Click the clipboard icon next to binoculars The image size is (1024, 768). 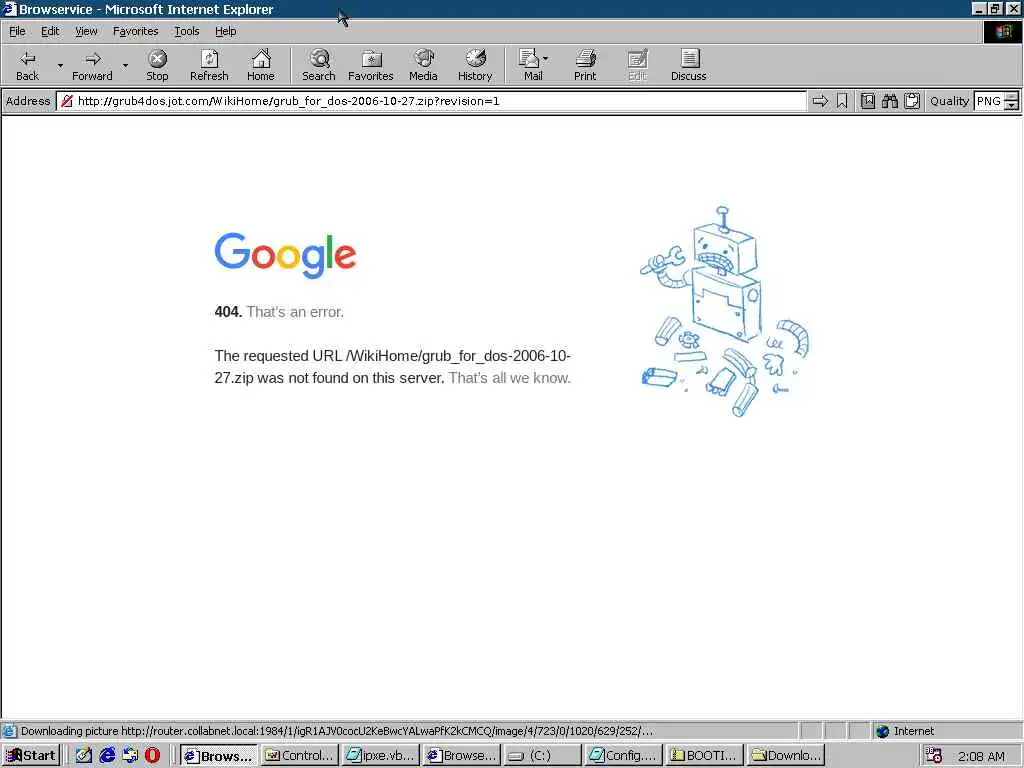tap(912, 101)
